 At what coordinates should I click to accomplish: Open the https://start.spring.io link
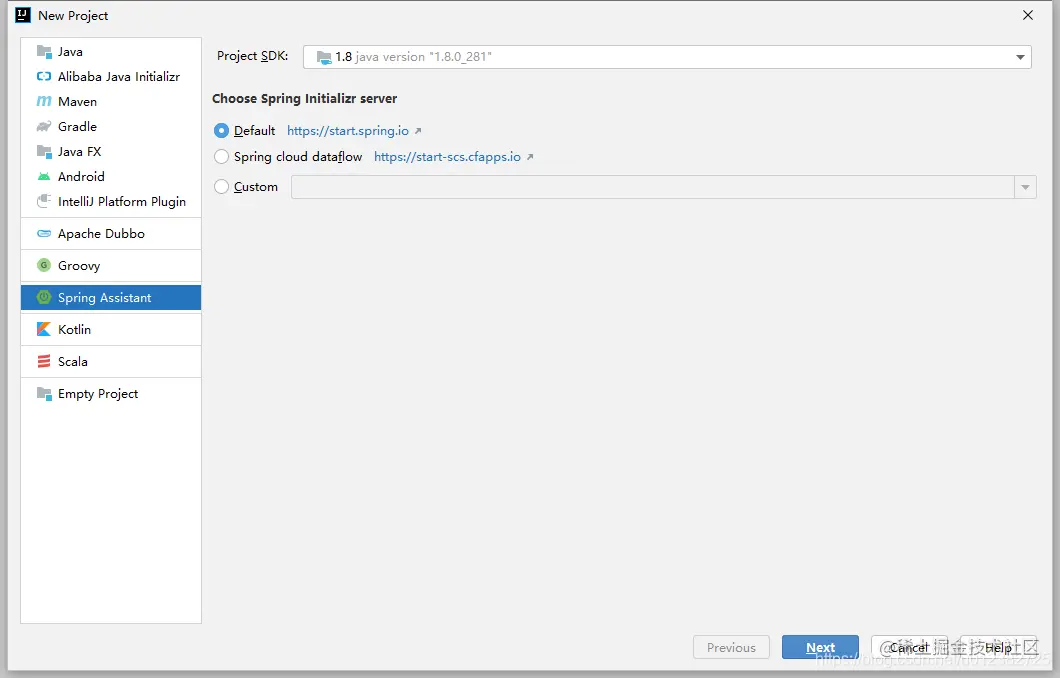click(347, 131)
